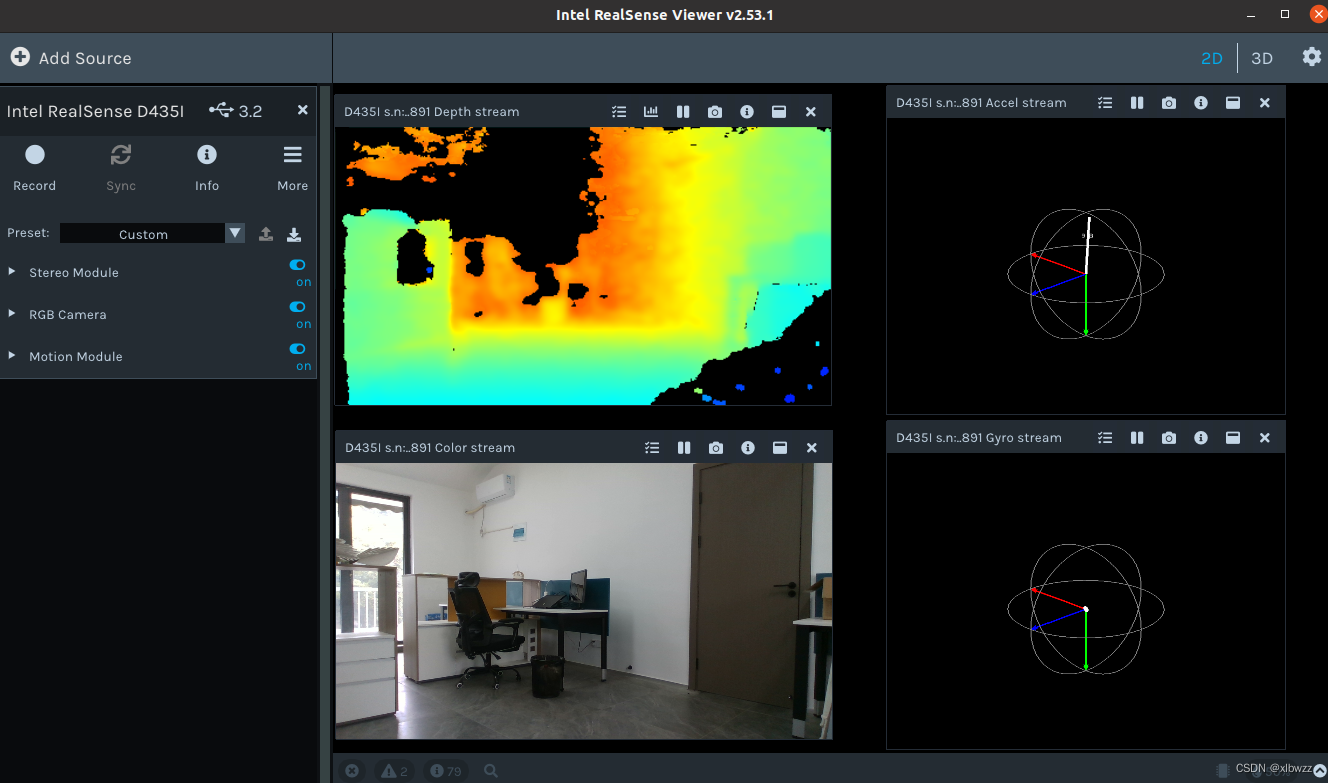Image resolution: width=1328 pixels, height=783 pixels.
Task: Click the color camera room image
Action: tap(584, 601)
